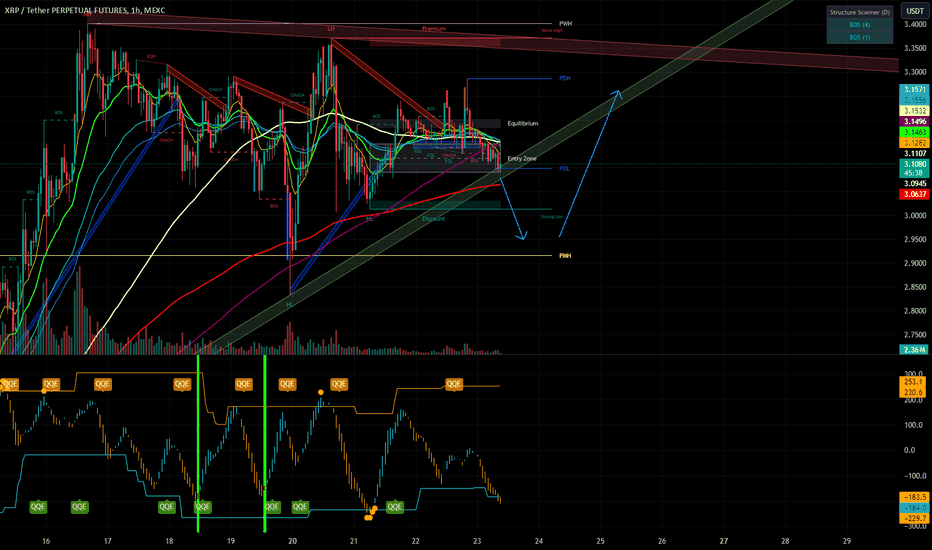932x550 pixels.
Task: Click the 200.0 indicator axis label
Action: (x=913, y=400)
